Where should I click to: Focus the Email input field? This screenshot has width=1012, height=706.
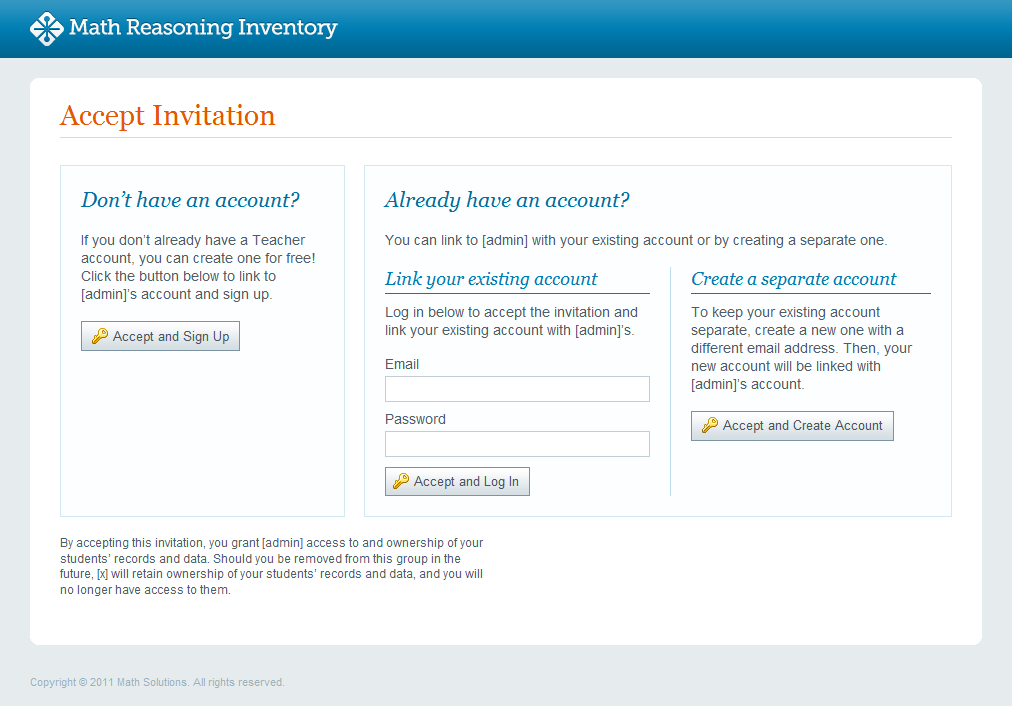[x=517, y=389]
